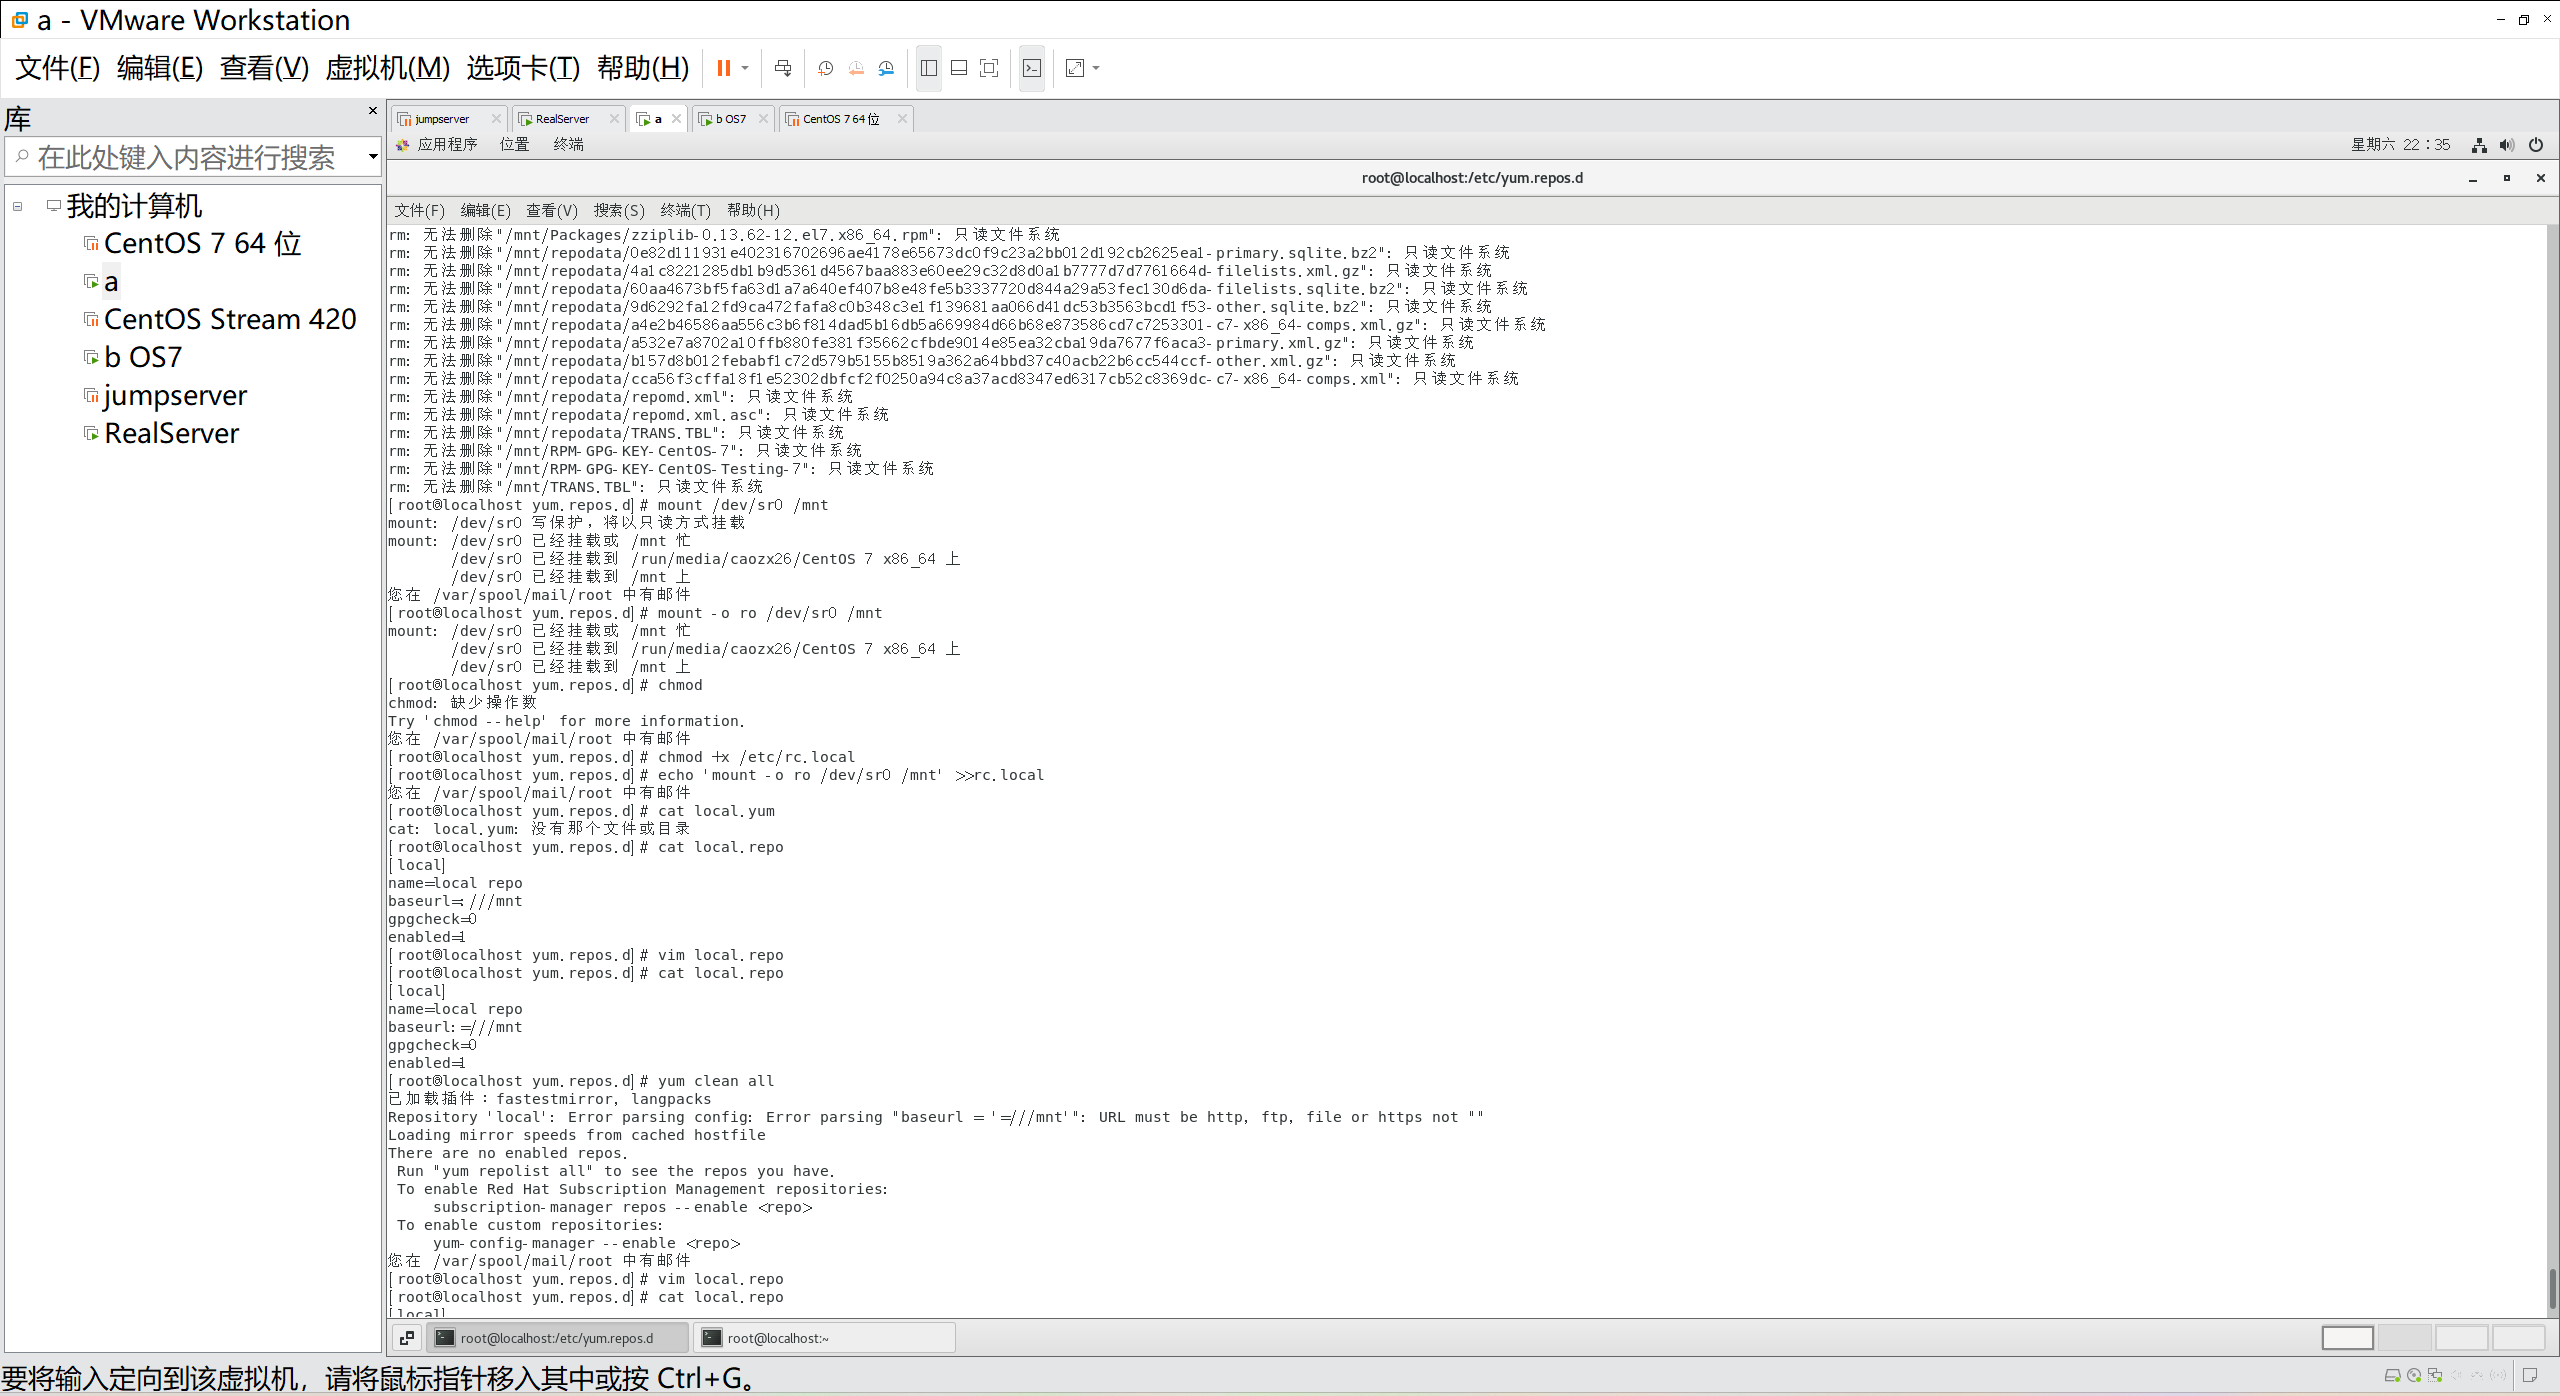Click the guest power icon
This screenshot has width=2560, height=1396.
[2536, 145]
